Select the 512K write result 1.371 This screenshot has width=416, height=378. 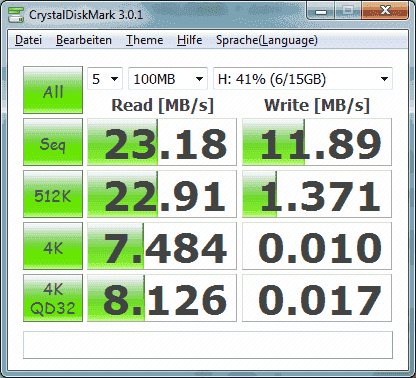point(317,194)
